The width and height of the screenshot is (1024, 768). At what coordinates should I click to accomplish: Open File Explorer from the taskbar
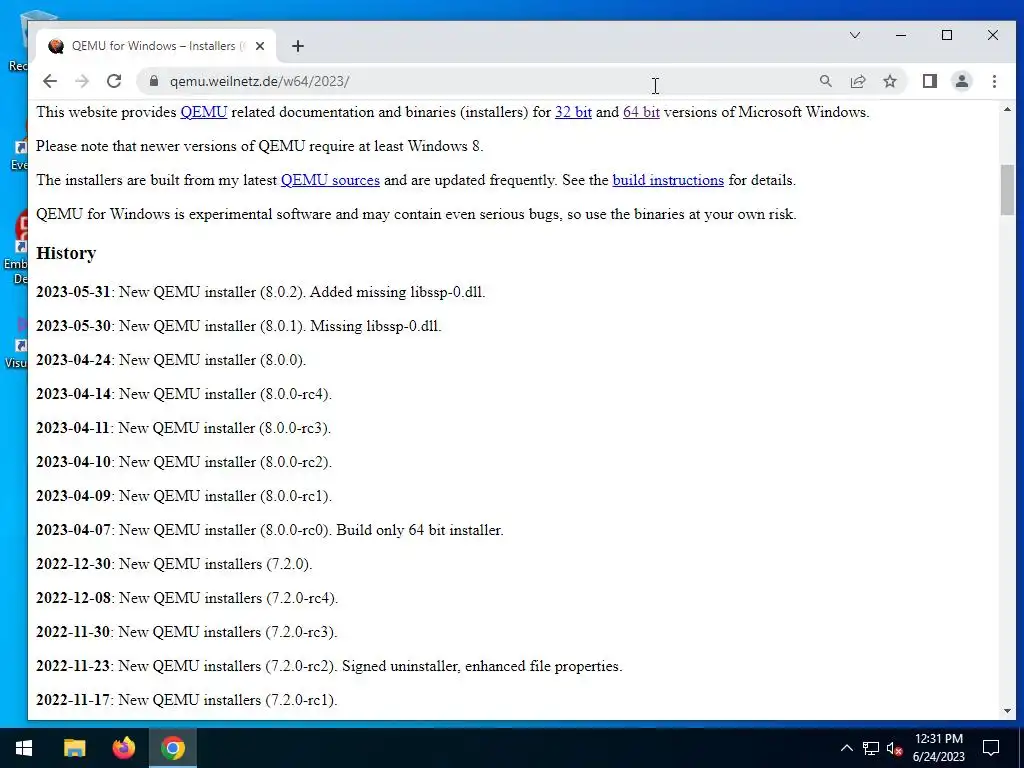click(74, 748)
